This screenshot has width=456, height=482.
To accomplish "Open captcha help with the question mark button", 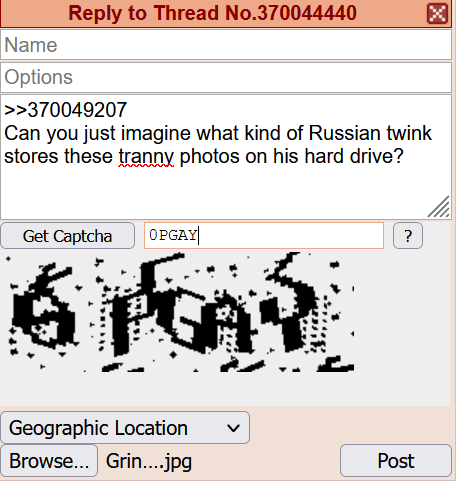I will [x=408, y=236].
